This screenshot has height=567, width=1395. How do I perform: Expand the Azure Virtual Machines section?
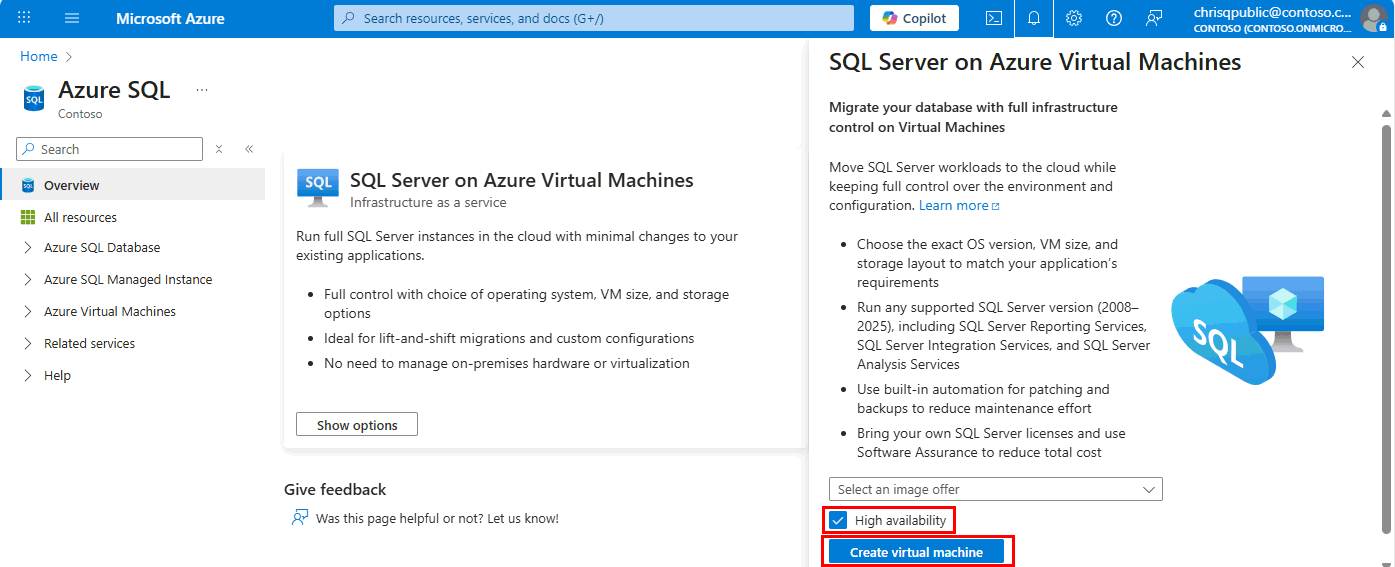(110, 312)
